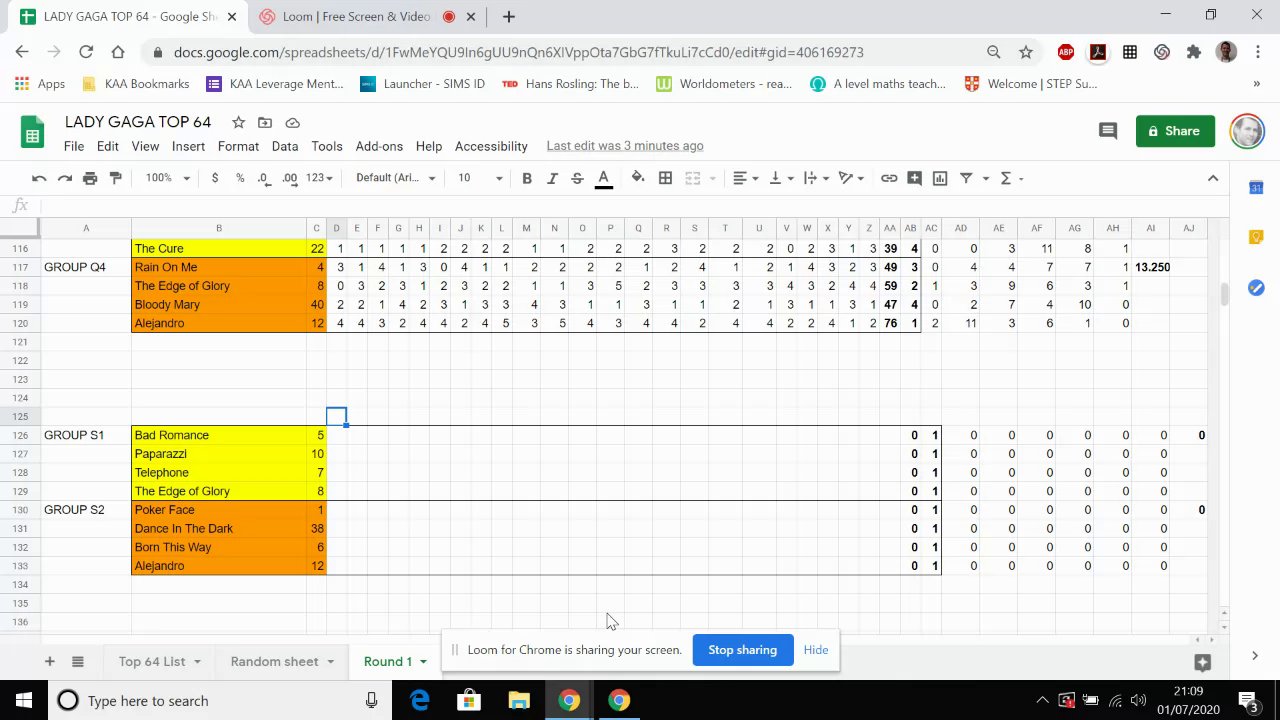Open the Borders tool

coord(665,178)
